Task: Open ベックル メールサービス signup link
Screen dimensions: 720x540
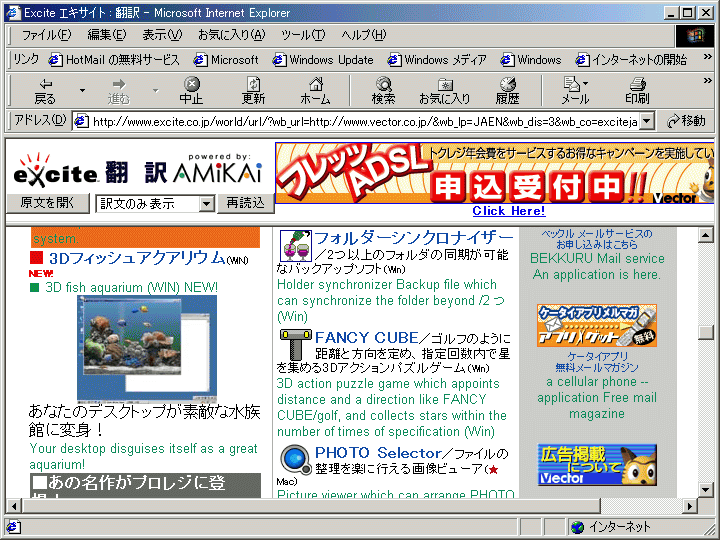Action: click(597, 239)
